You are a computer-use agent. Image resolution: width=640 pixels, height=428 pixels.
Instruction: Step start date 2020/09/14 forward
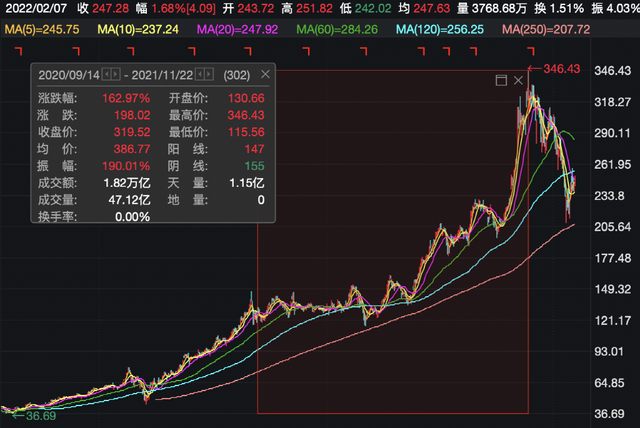coord(117,75)
